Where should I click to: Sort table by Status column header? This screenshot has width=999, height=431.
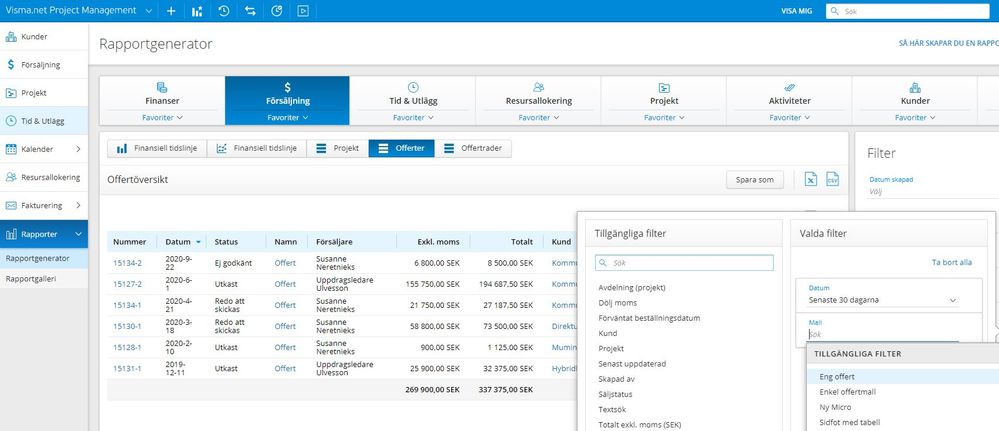click(226, 242)
